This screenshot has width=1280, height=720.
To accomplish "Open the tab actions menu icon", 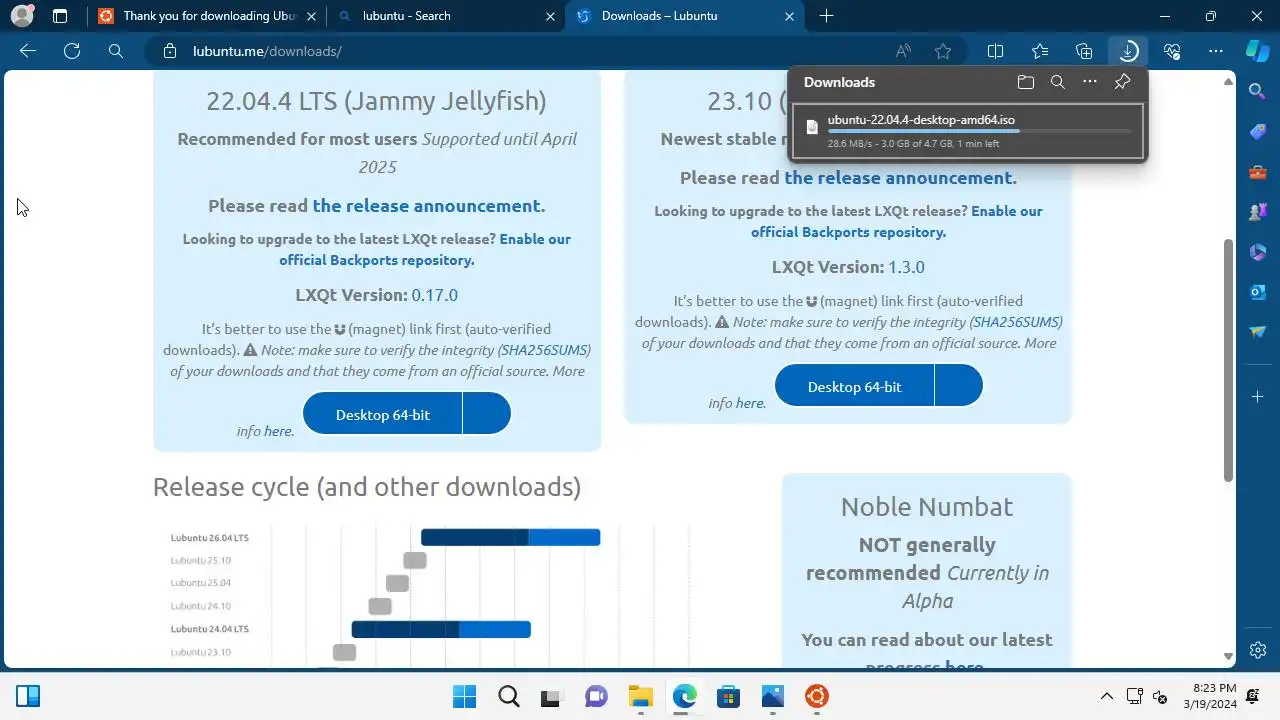I will click(60, 16).
